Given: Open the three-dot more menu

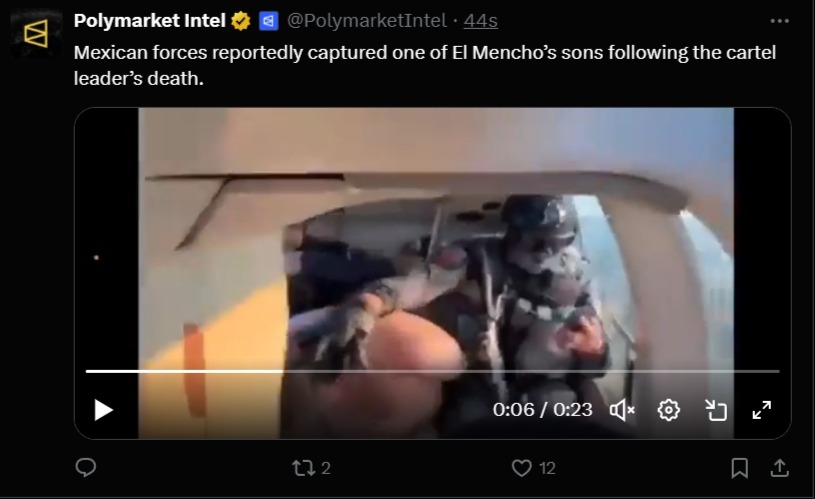Looking at the screenshot, I should click(779, 21).
